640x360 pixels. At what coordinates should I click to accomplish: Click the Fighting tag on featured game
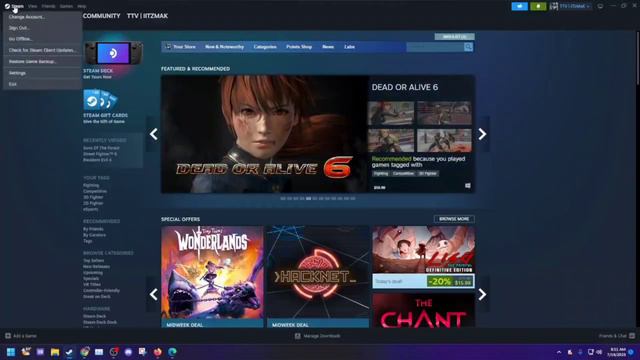coord(381,173)
